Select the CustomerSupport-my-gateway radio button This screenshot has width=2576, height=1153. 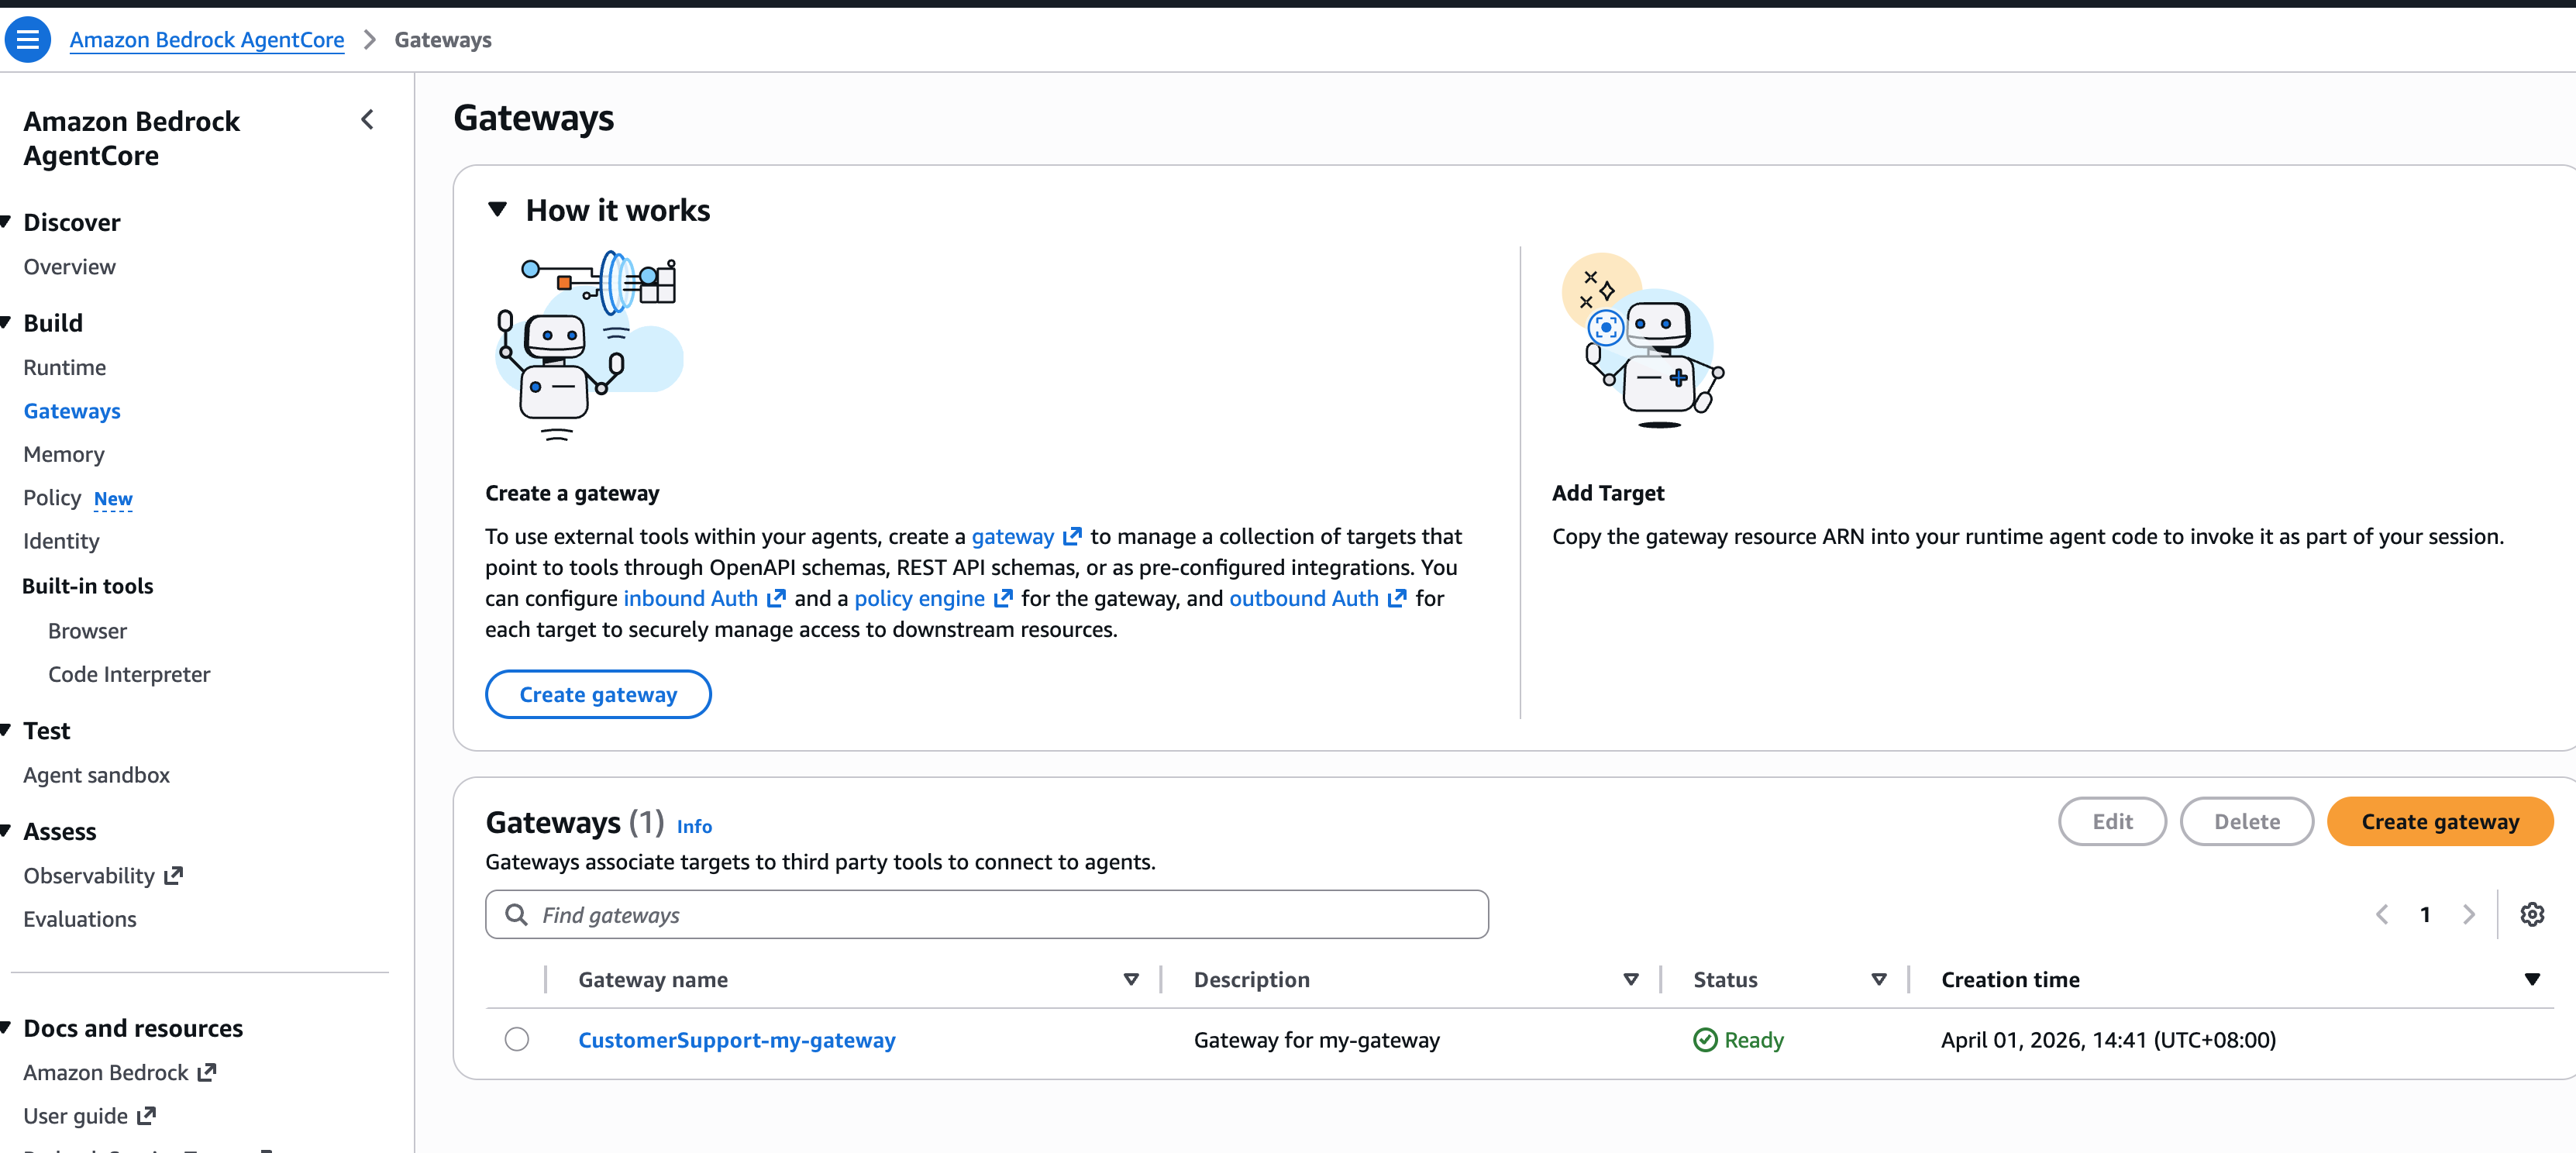coord(517,1039)
